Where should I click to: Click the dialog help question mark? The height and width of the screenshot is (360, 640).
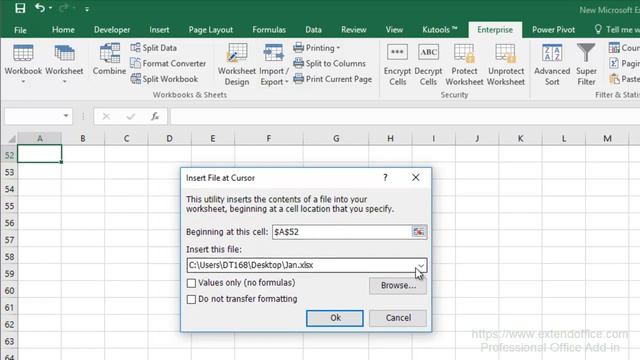385,178
